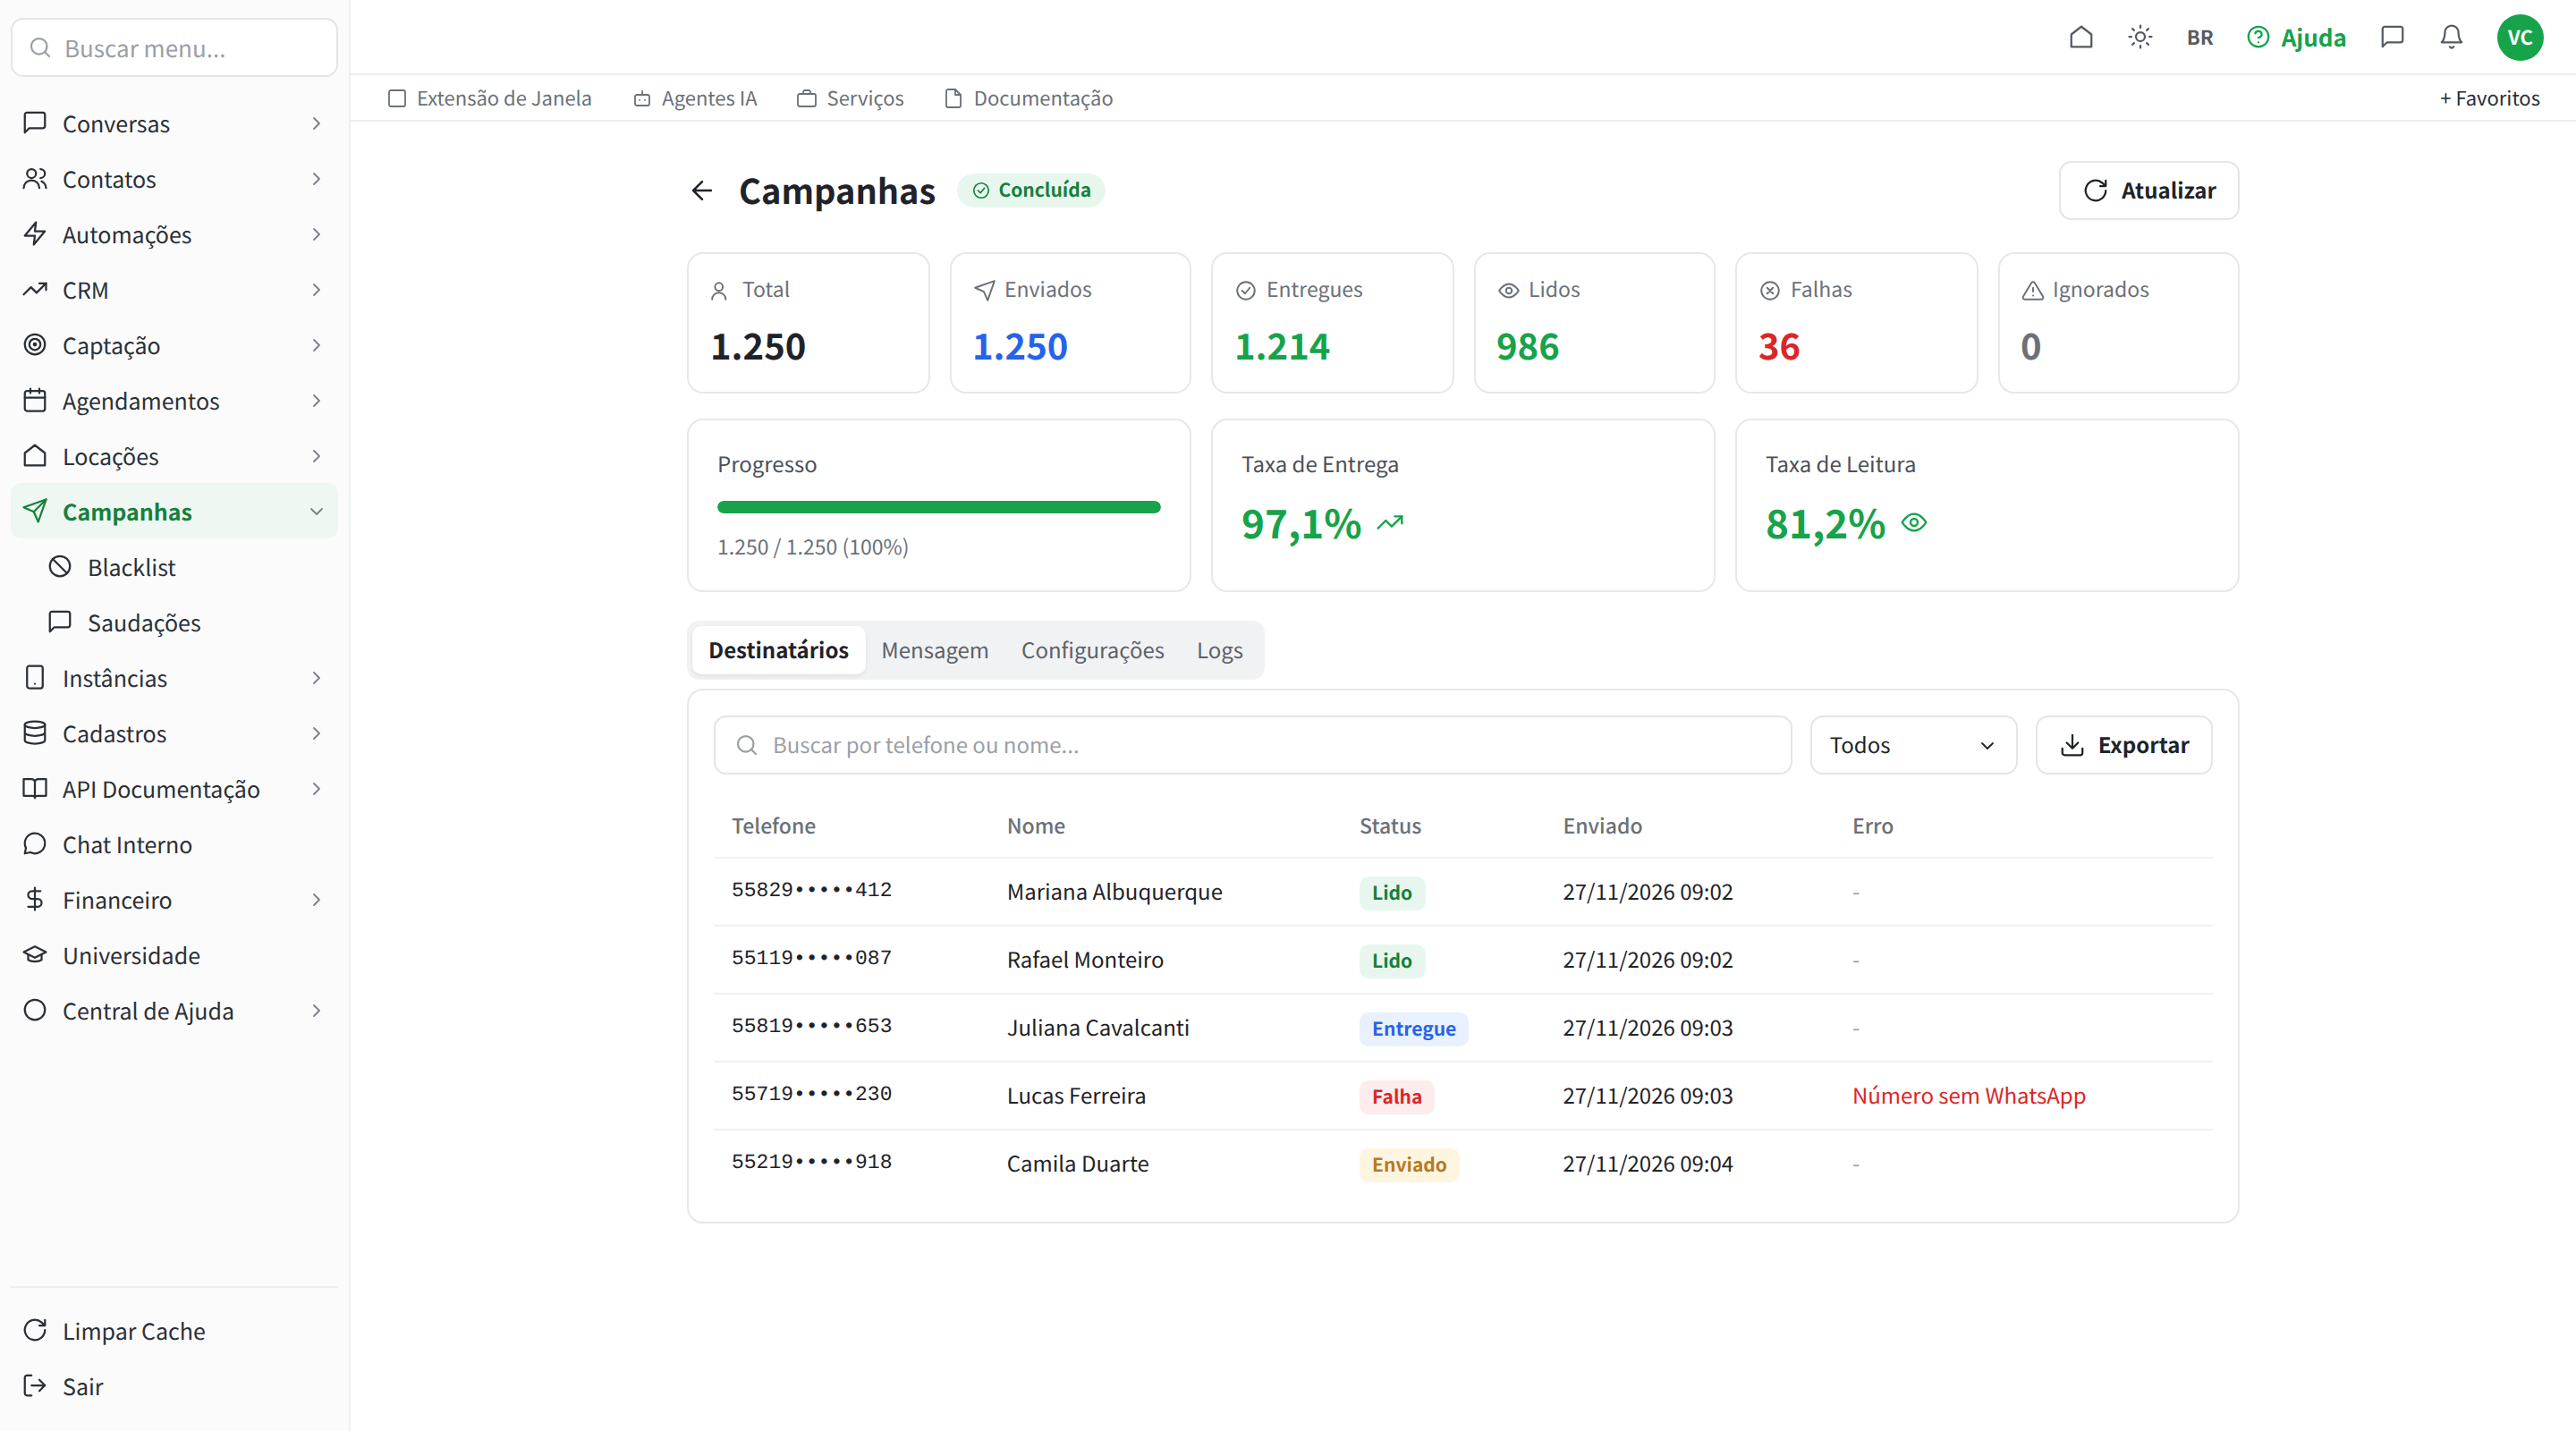Open Cadastros database icon
The height and width of the screenshot is (1431, 2576).
point(35,733)
